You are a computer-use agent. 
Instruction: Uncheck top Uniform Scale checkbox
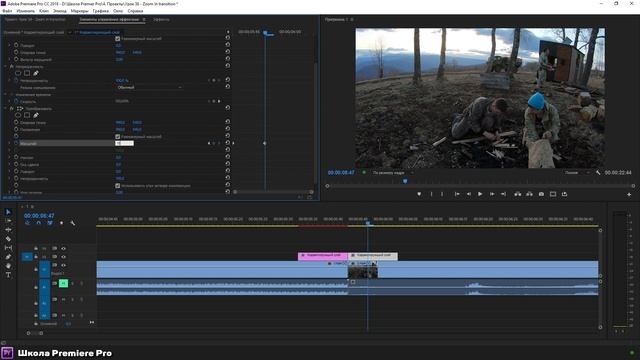(x=118, y=39)
